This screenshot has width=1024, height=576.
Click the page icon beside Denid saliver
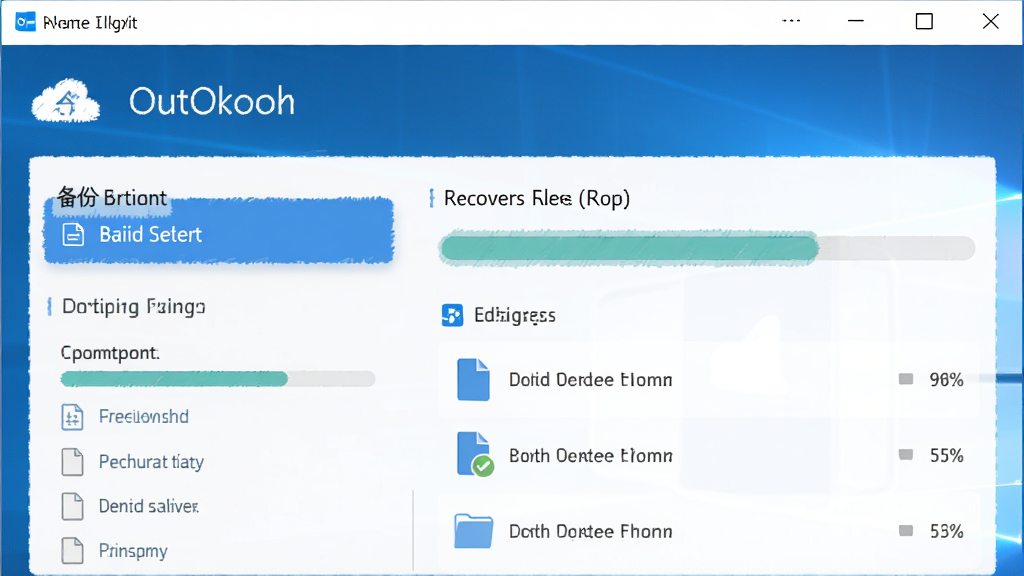(72, 506)
